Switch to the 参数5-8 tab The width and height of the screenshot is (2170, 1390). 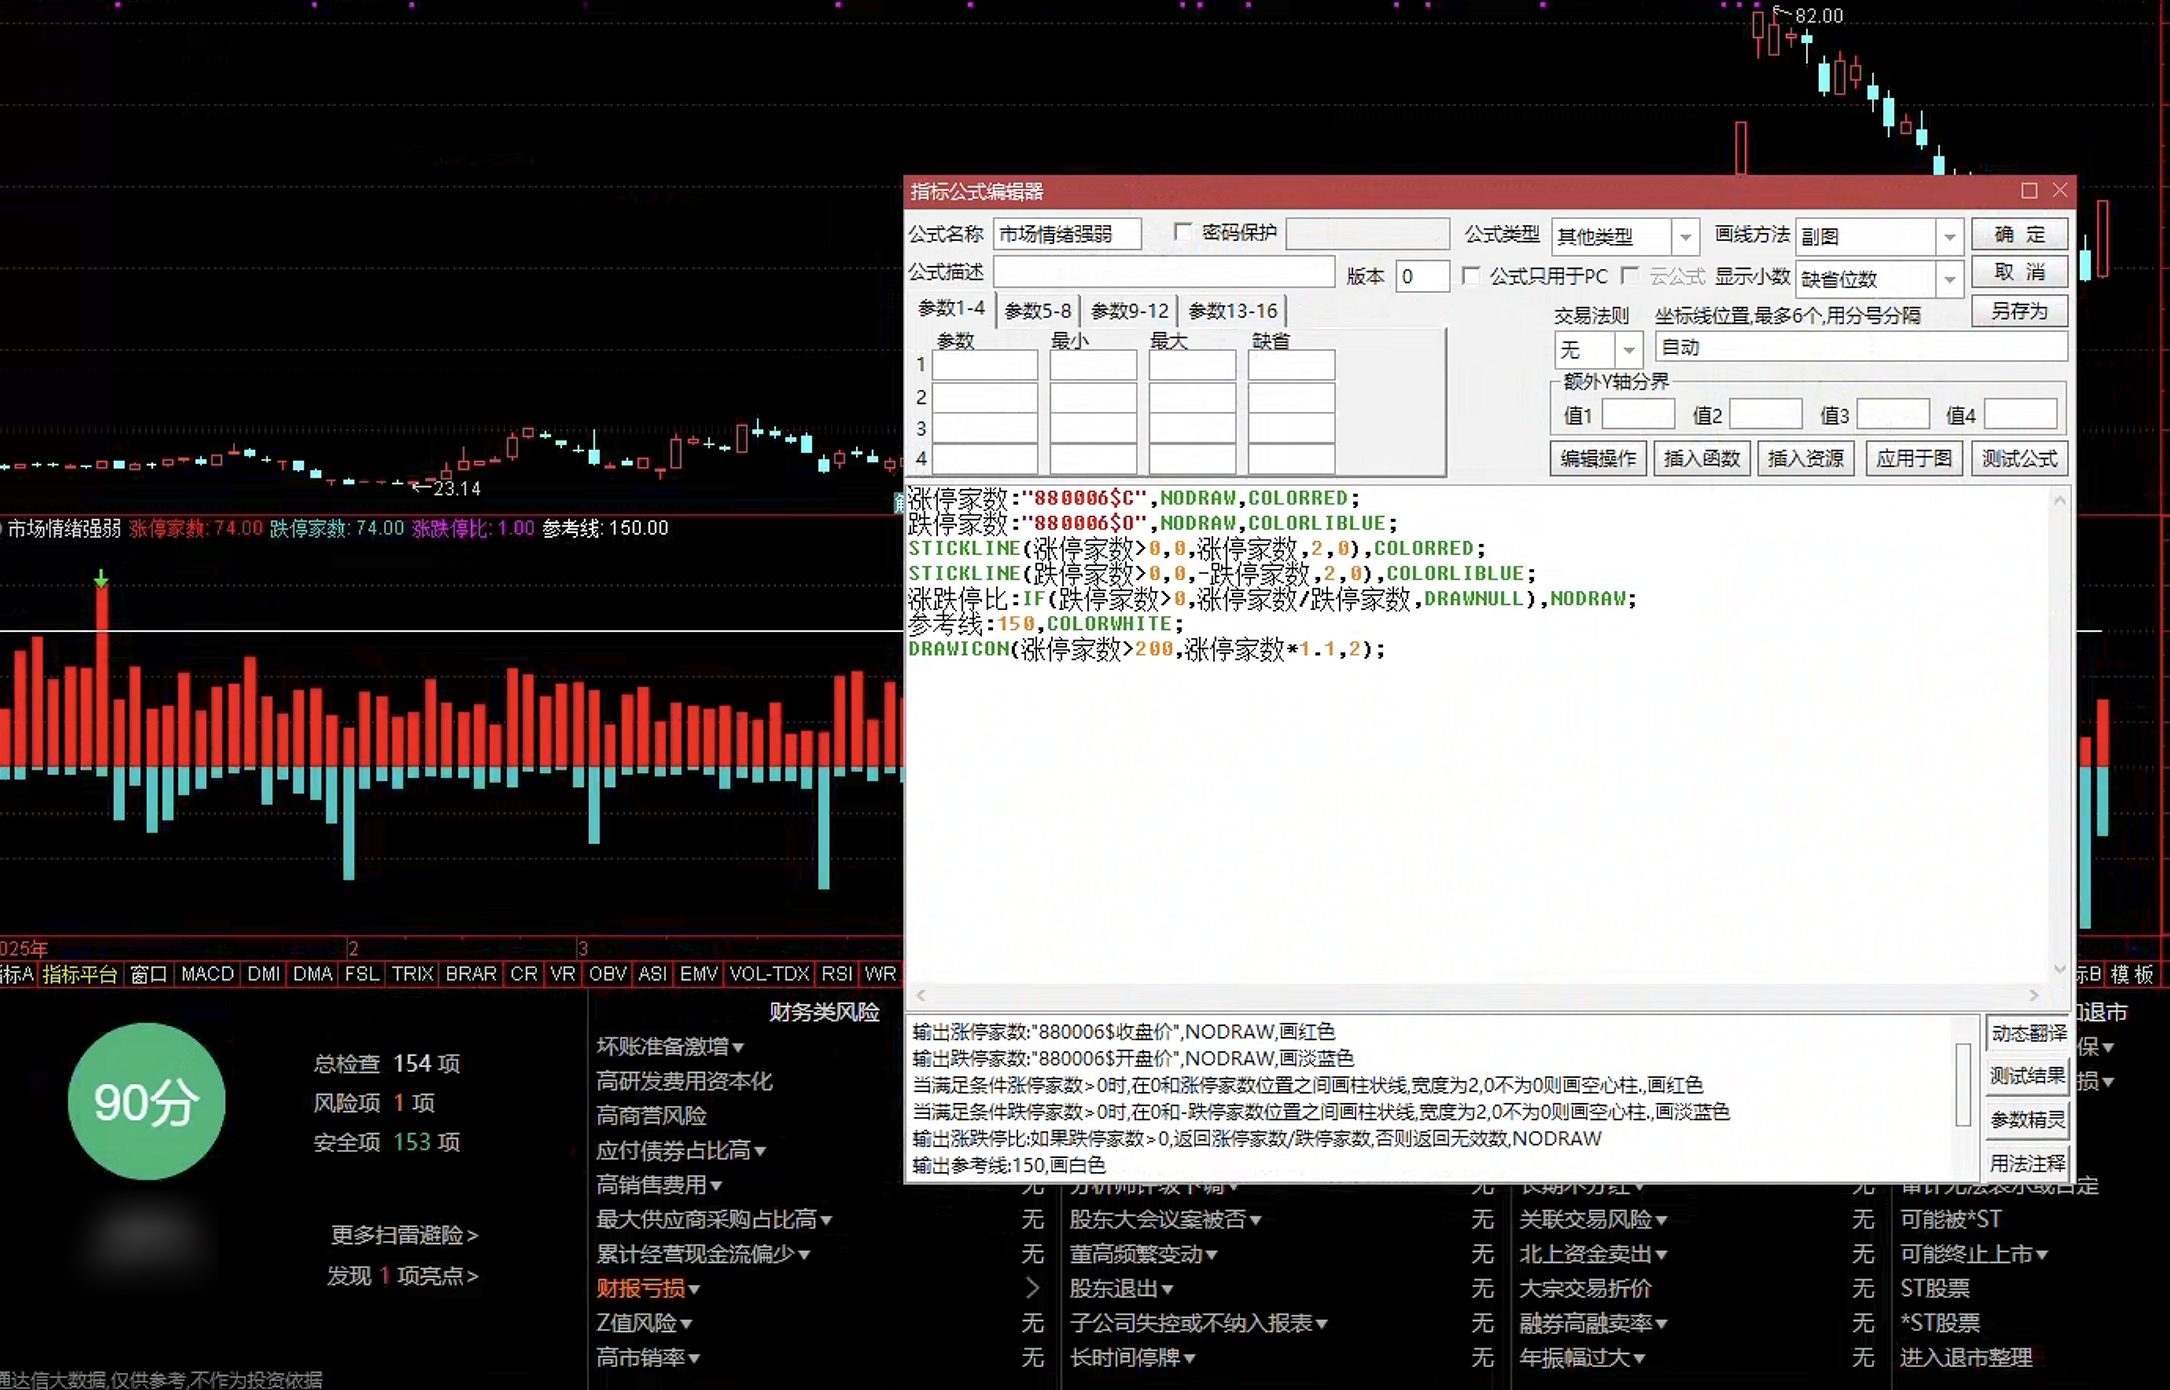coord(1038,311)
